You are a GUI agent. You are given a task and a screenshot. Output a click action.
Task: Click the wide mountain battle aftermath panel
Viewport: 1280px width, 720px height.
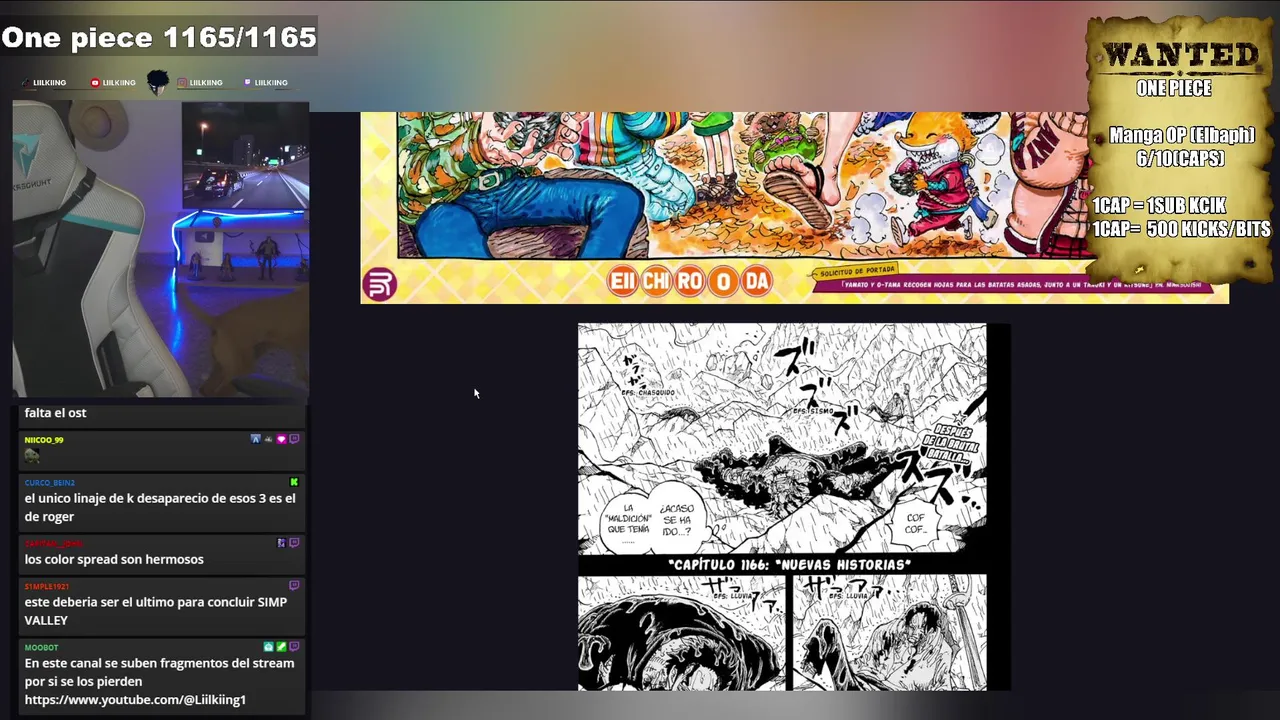click(782, 438)
